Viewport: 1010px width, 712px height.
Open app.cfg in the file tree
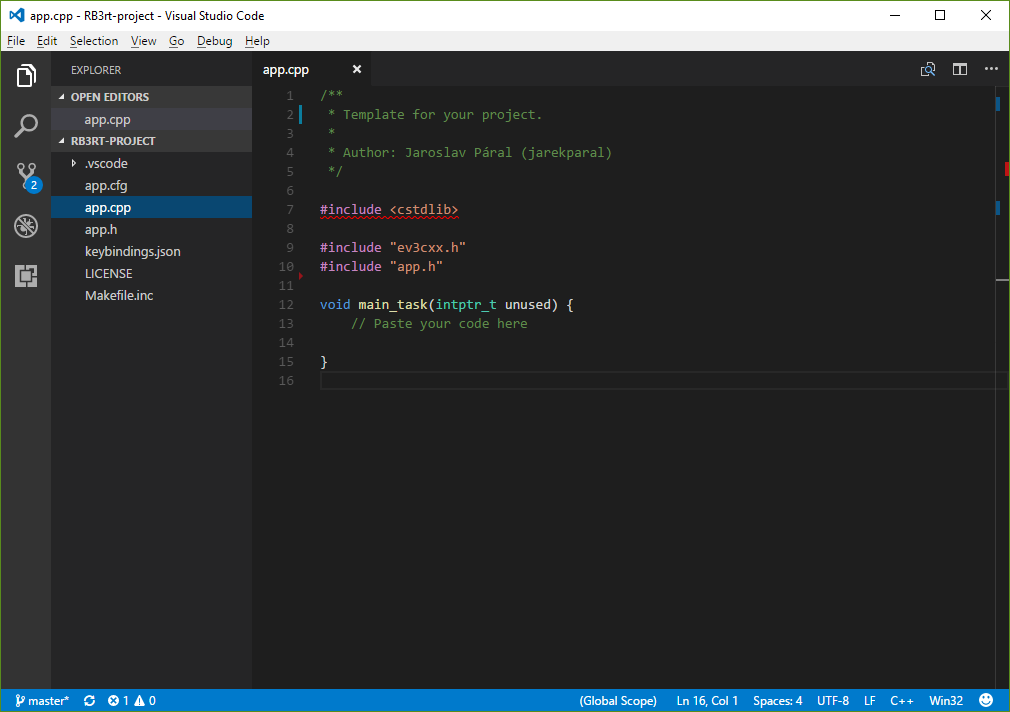tap(151, 186)
